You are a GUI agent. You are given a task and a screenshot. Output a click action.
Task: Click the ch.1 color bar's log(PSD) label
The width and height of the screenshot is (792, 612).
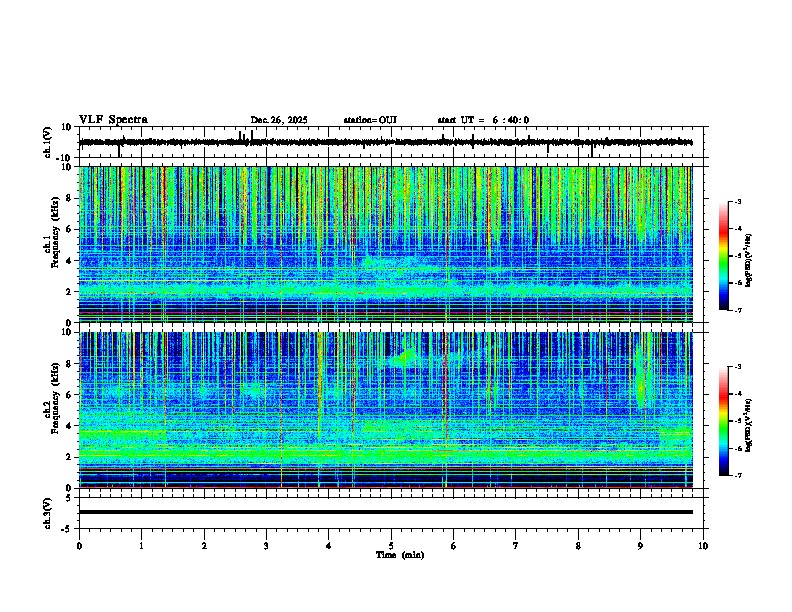[748, 260]
